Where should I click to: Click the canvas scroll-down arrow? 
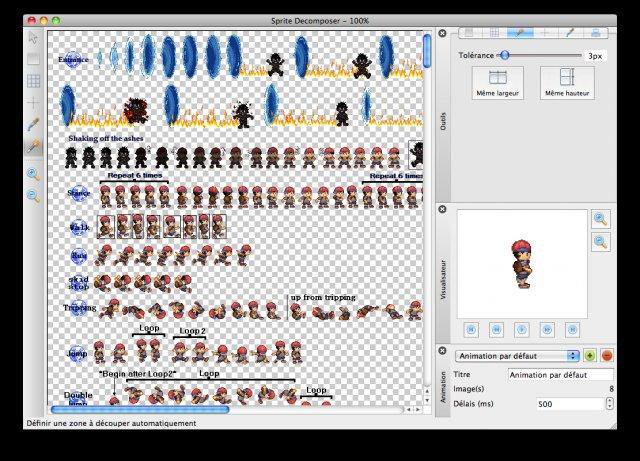[x=427, y=400]
